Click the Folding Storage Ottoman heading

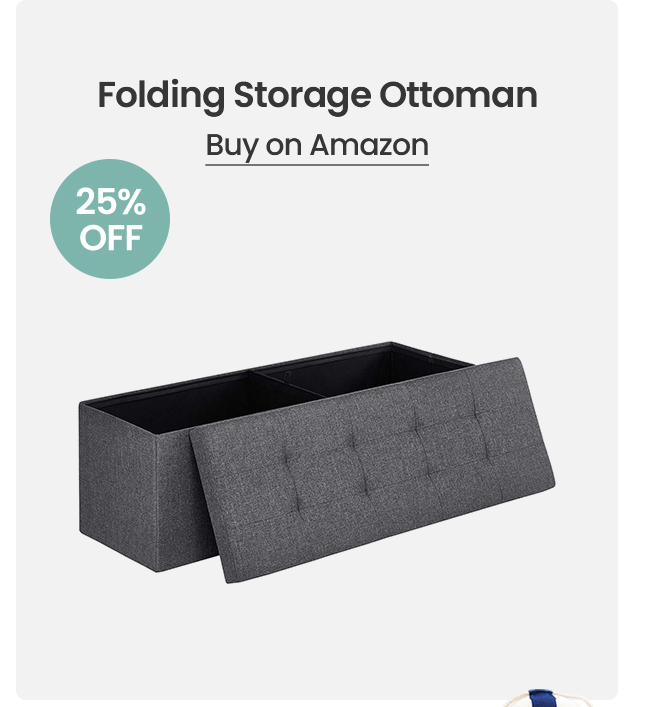coord(317,96)
